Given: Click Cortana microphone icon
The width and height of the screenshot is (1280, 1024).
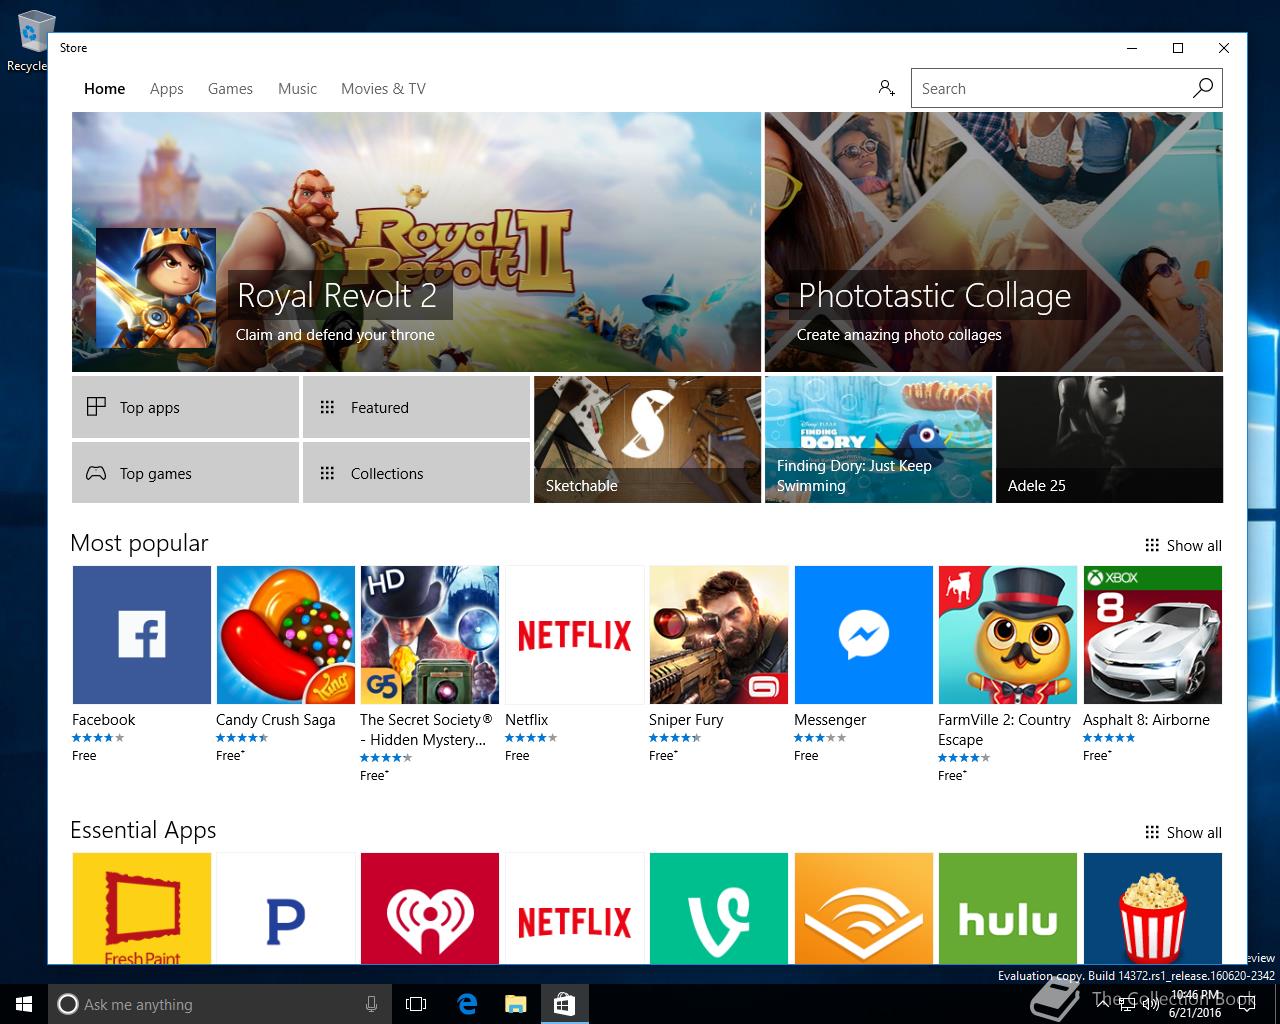Looking at the screenshot, I should click(x=371, y=1004).
